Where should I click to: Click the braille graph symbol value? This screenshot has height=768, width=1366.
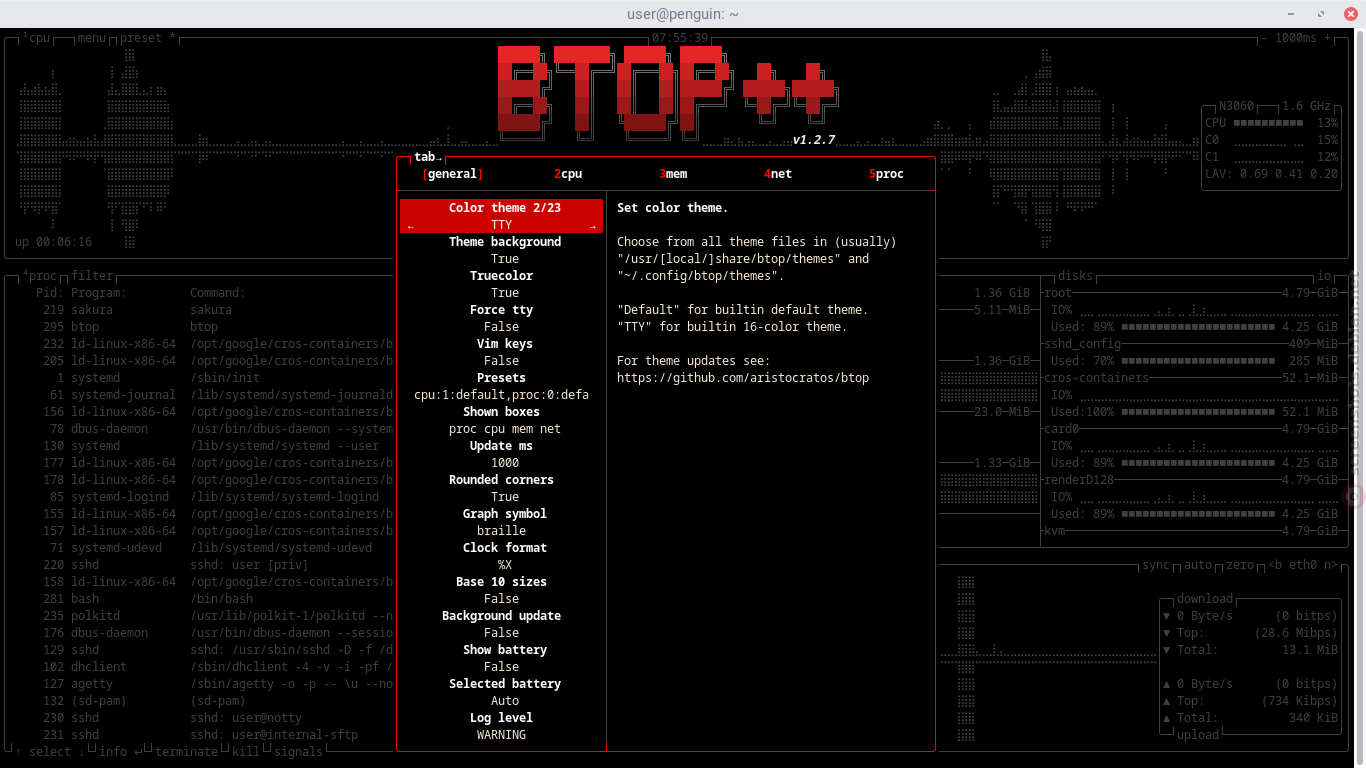[x=502, y=531]
